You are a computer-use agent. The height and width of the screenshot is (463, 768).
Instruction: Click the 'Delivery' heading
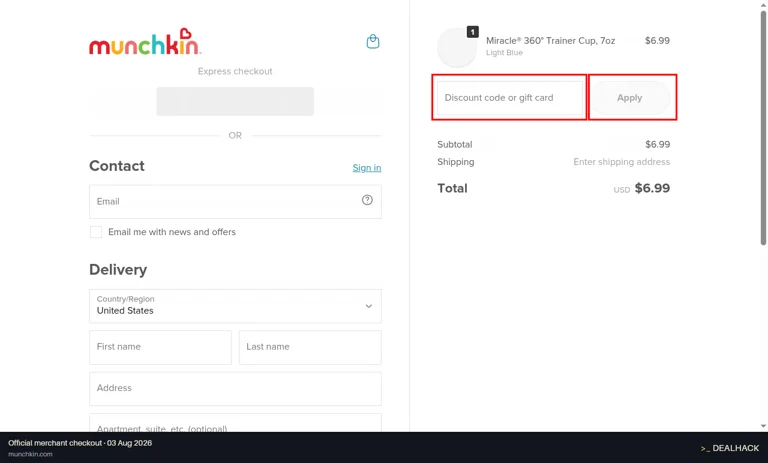tap(118, 269)
